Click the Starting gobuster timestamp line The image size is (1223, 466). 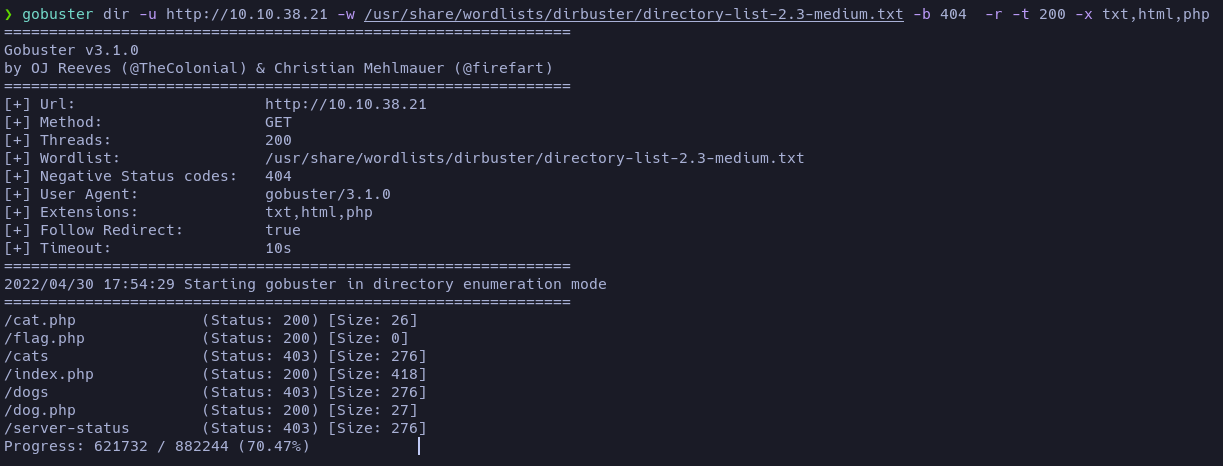(x=305, y=284)
